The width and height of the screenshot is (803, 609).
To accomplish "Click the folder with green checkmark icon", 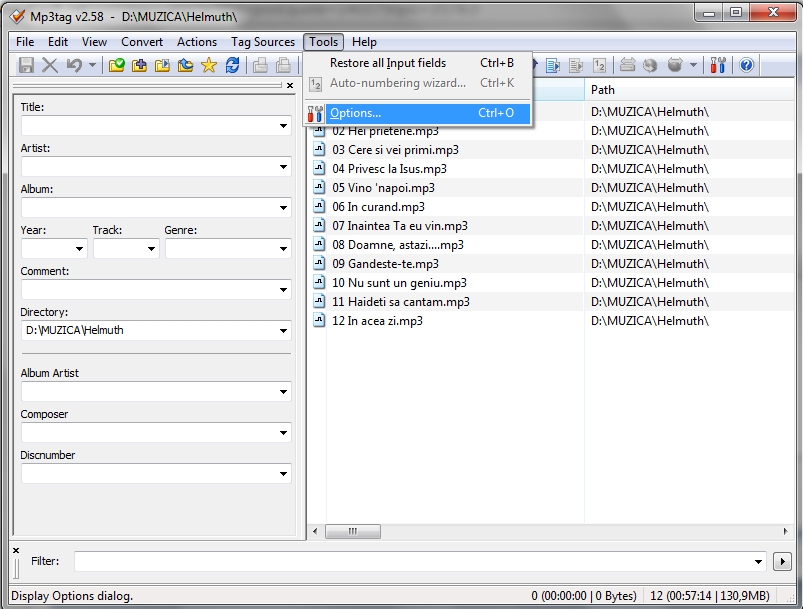I will pyautogui.click(x=117, y=65).
